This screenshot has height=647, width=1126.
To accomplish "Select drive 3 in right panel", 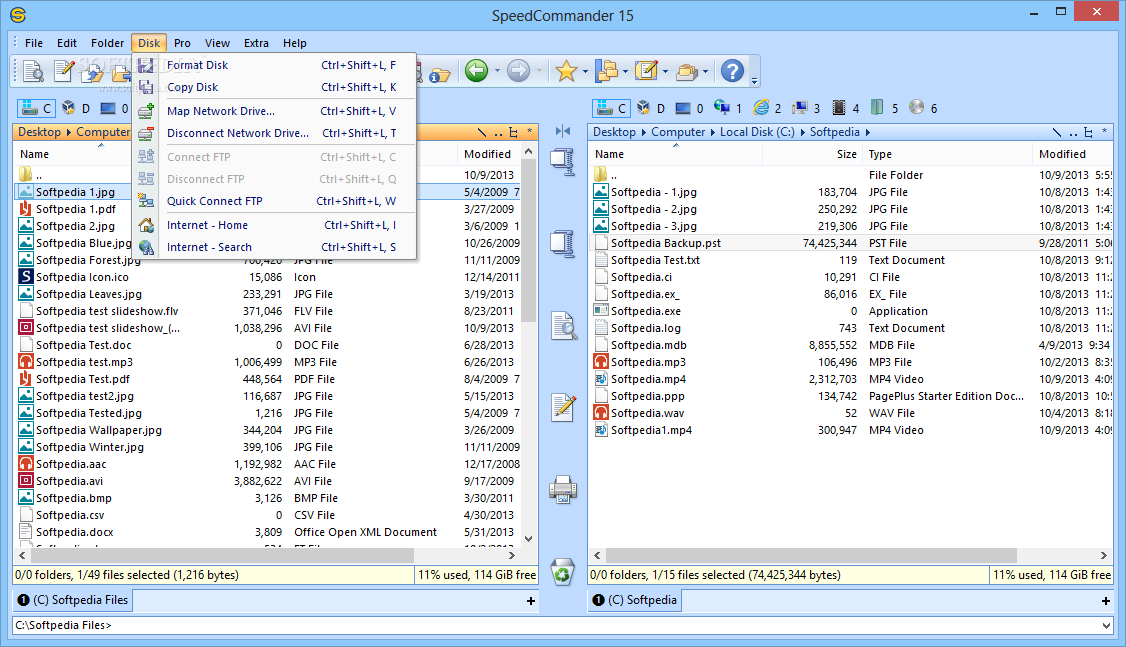I will pos(806,108).
